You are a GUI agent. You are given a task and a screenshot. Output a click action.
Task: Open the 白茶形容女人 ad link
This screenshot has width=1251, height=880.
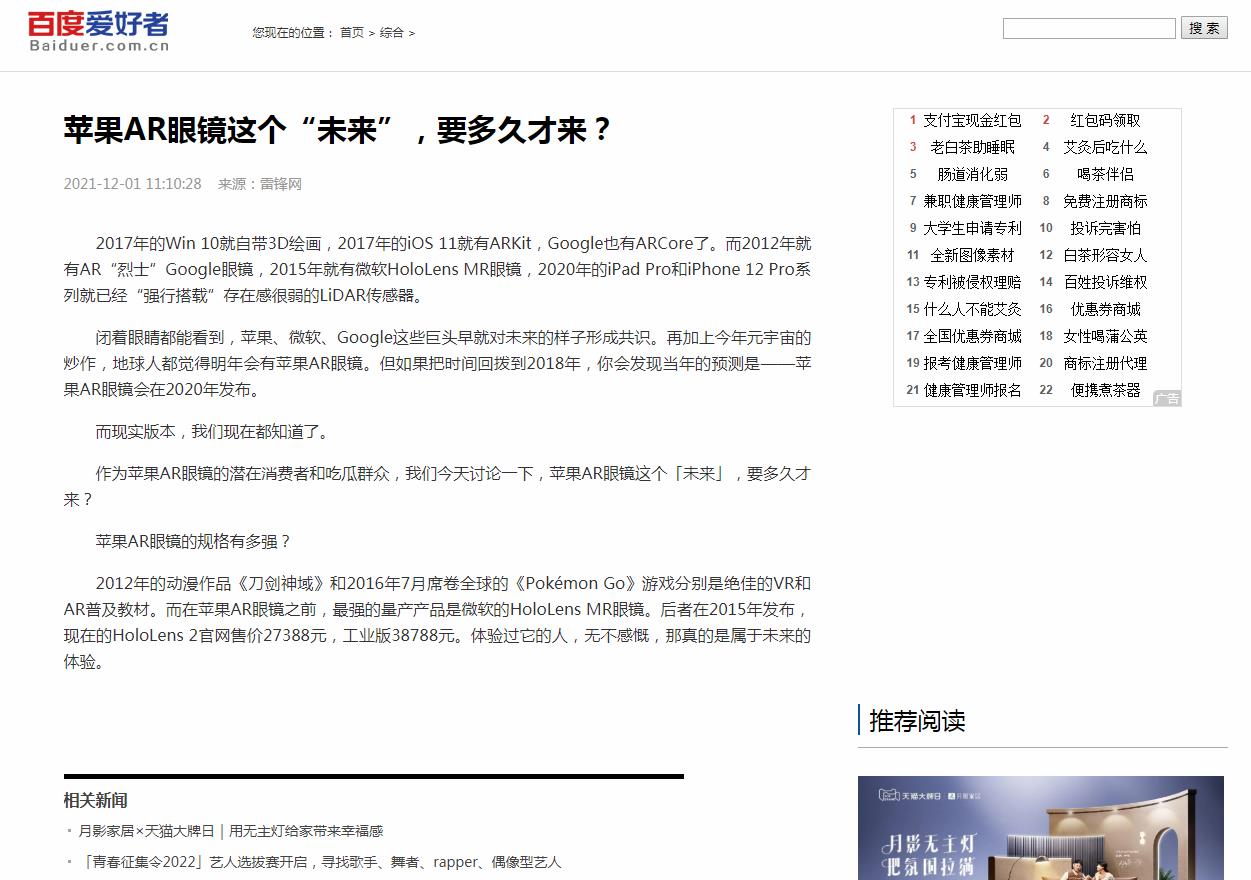point(1105,255)
